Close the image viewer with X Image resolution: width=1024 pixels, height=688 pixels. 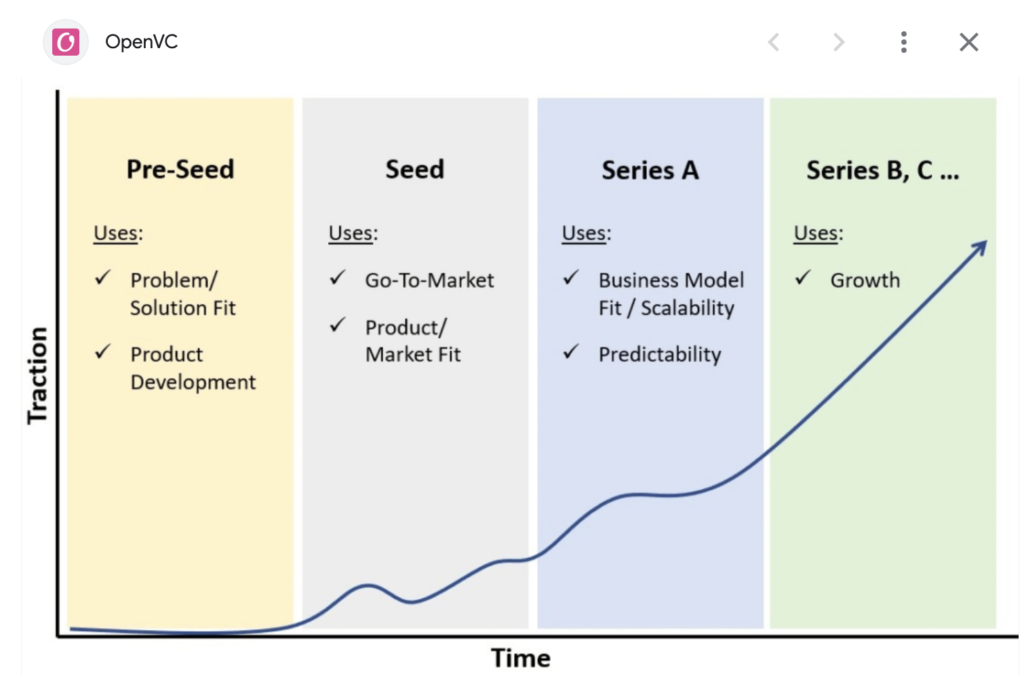968,42
